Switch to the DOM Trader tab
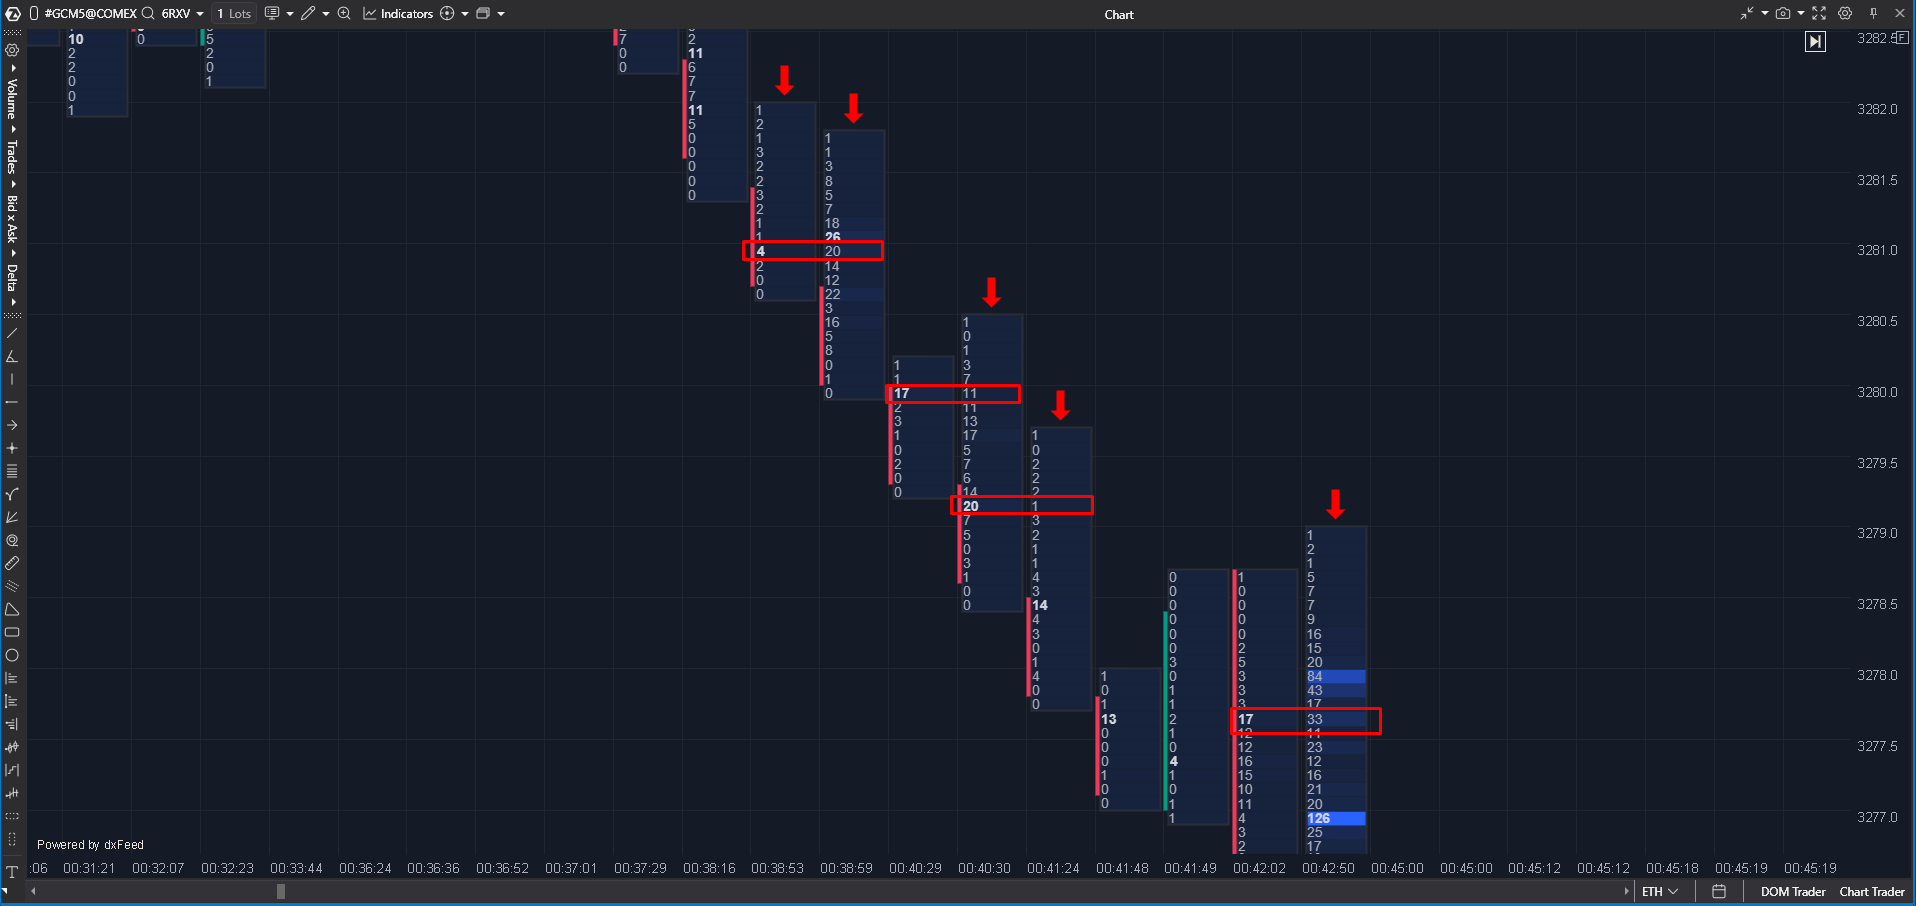Screen dimensions: 1916x906 click(x=1792, y=892)
